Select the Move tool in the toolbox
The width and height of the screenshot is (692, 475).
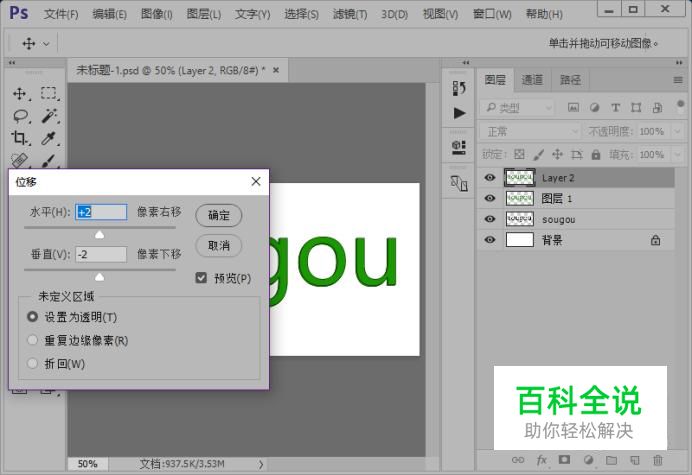[19, 94]
